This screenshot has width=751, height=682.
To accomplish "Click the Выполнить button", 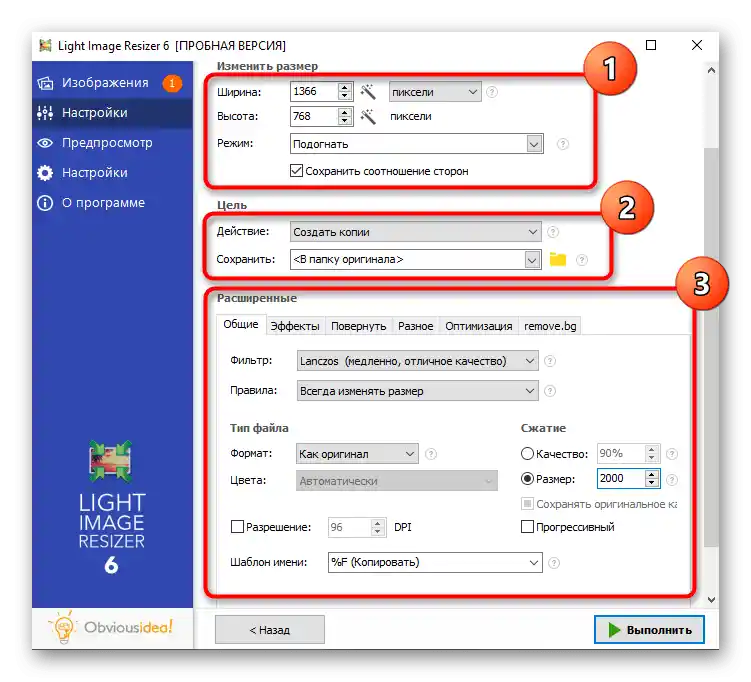I will (649, 630).
